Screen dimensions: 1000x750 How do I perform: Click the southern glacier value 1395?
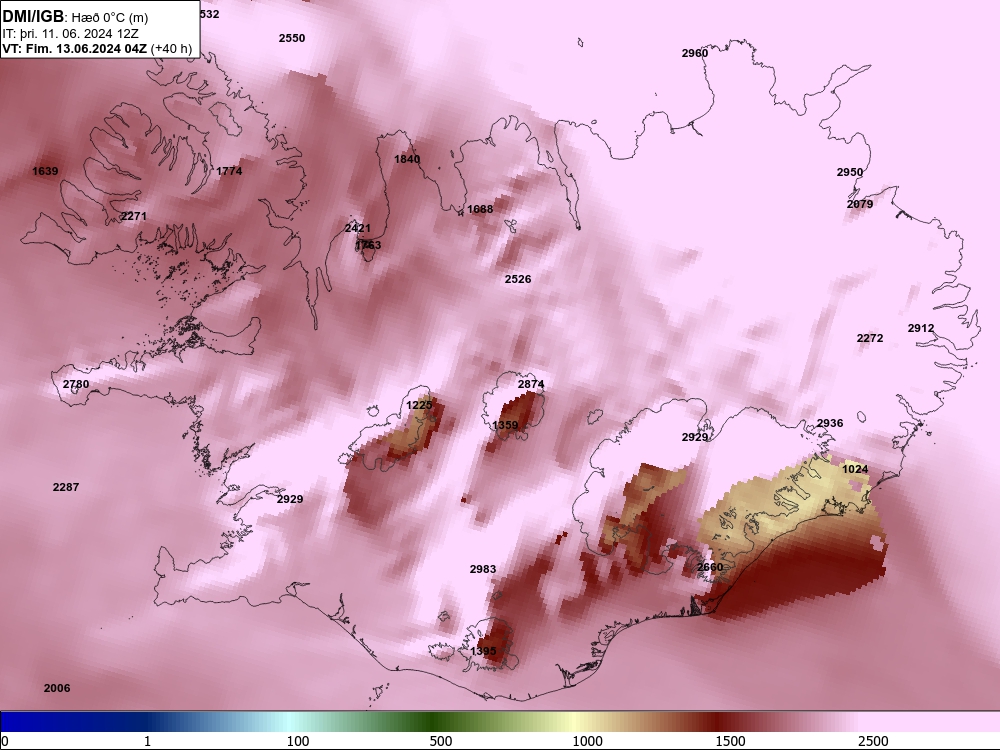483,651
